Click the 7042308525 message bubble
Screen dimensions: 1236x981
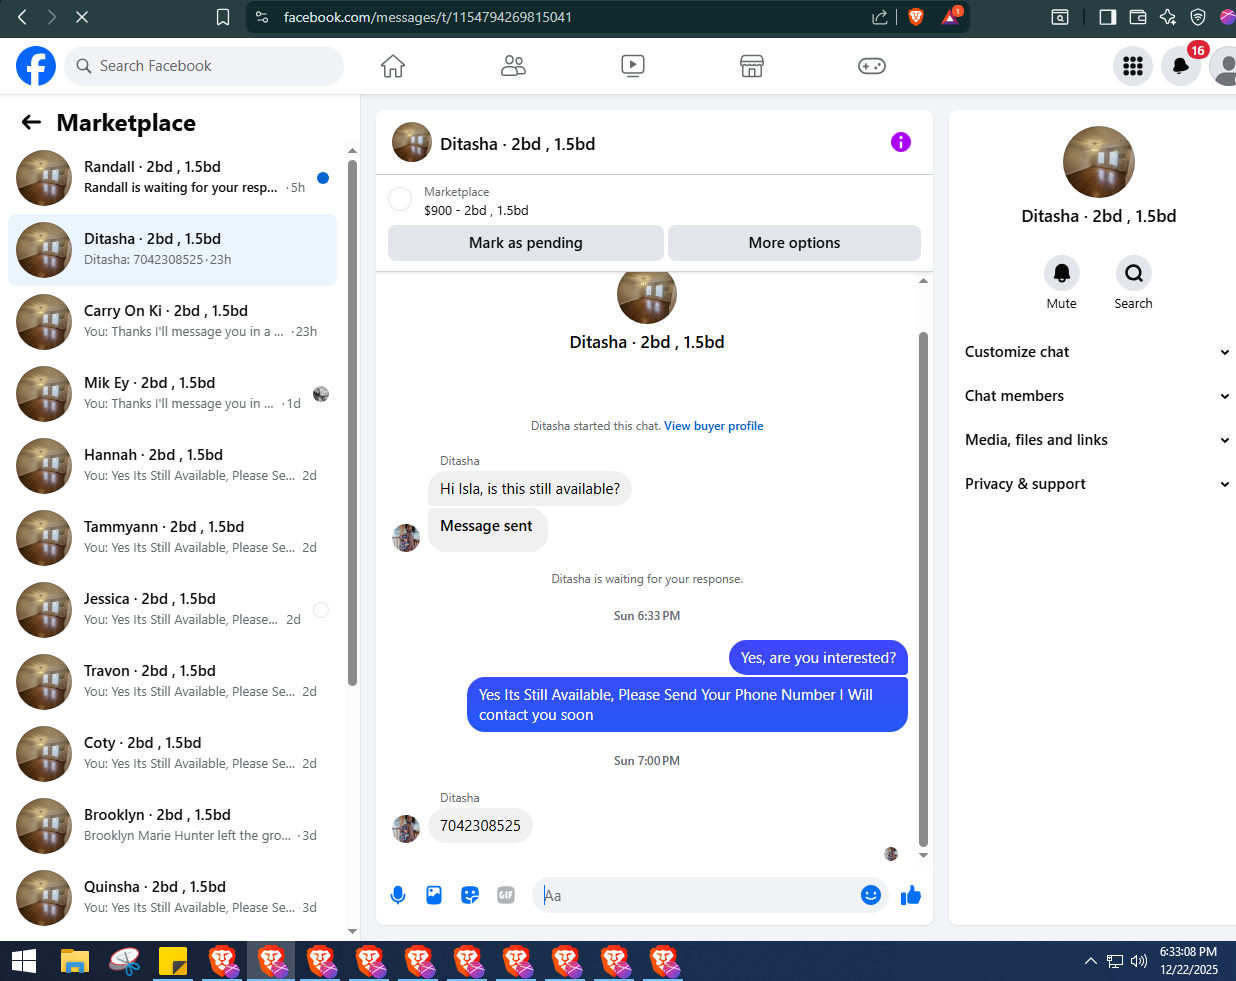coord(480,826)
